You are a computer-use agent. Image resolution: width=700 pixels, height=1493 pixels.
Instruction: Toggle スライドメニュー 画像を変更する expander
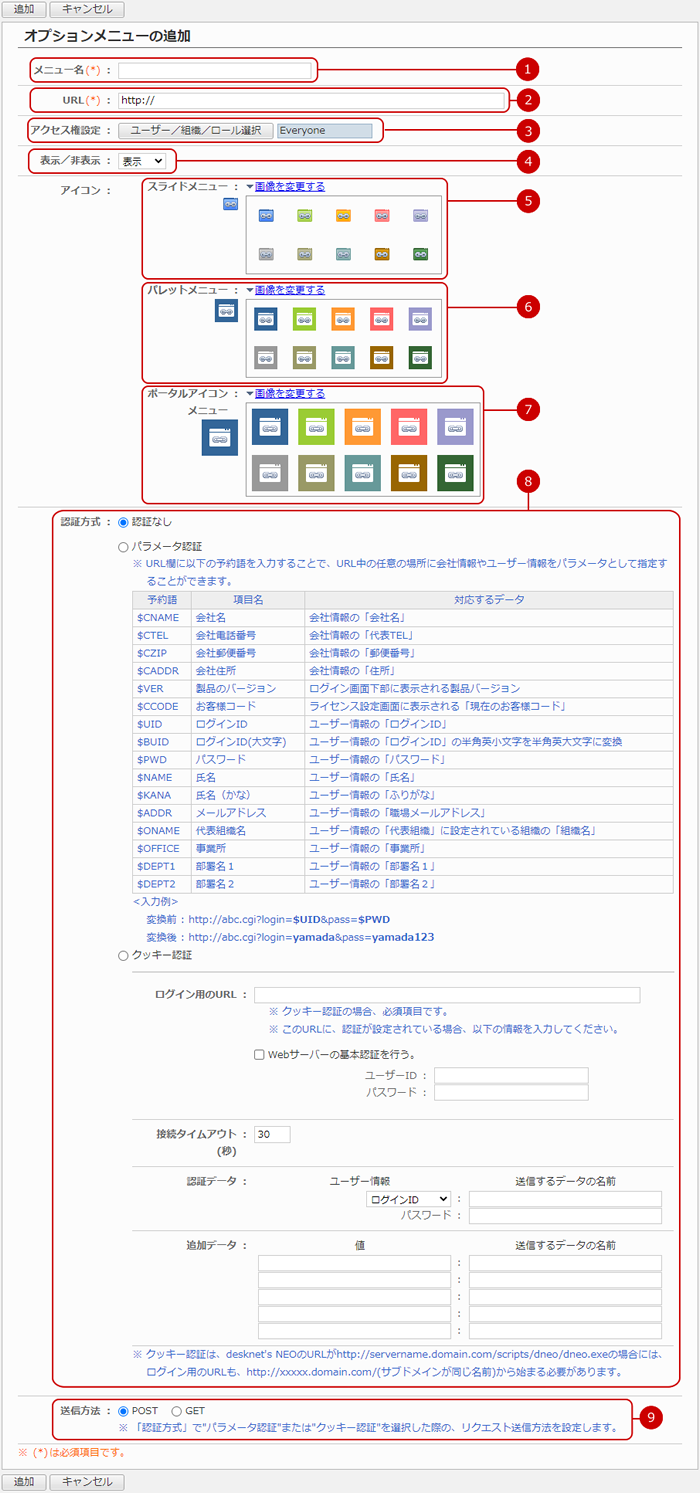click(x=285, y=186)
